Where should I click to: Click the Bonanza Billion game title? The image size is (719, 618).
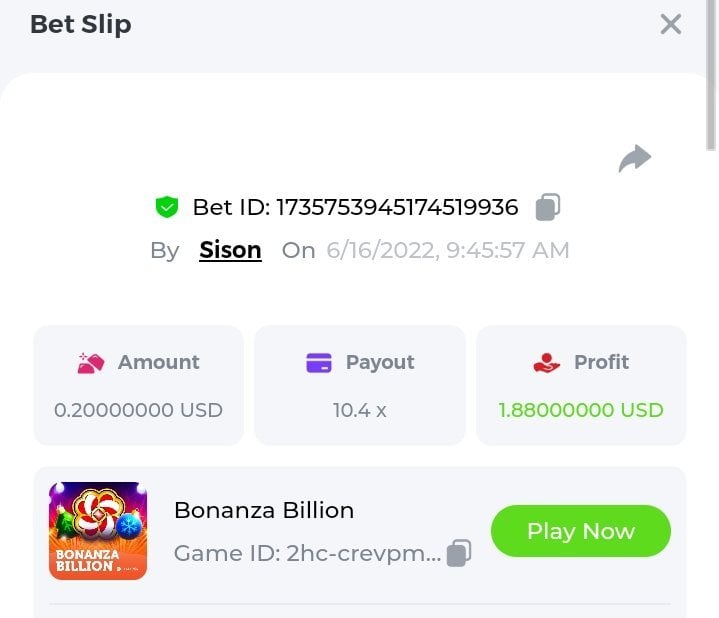tap(264, 510)
